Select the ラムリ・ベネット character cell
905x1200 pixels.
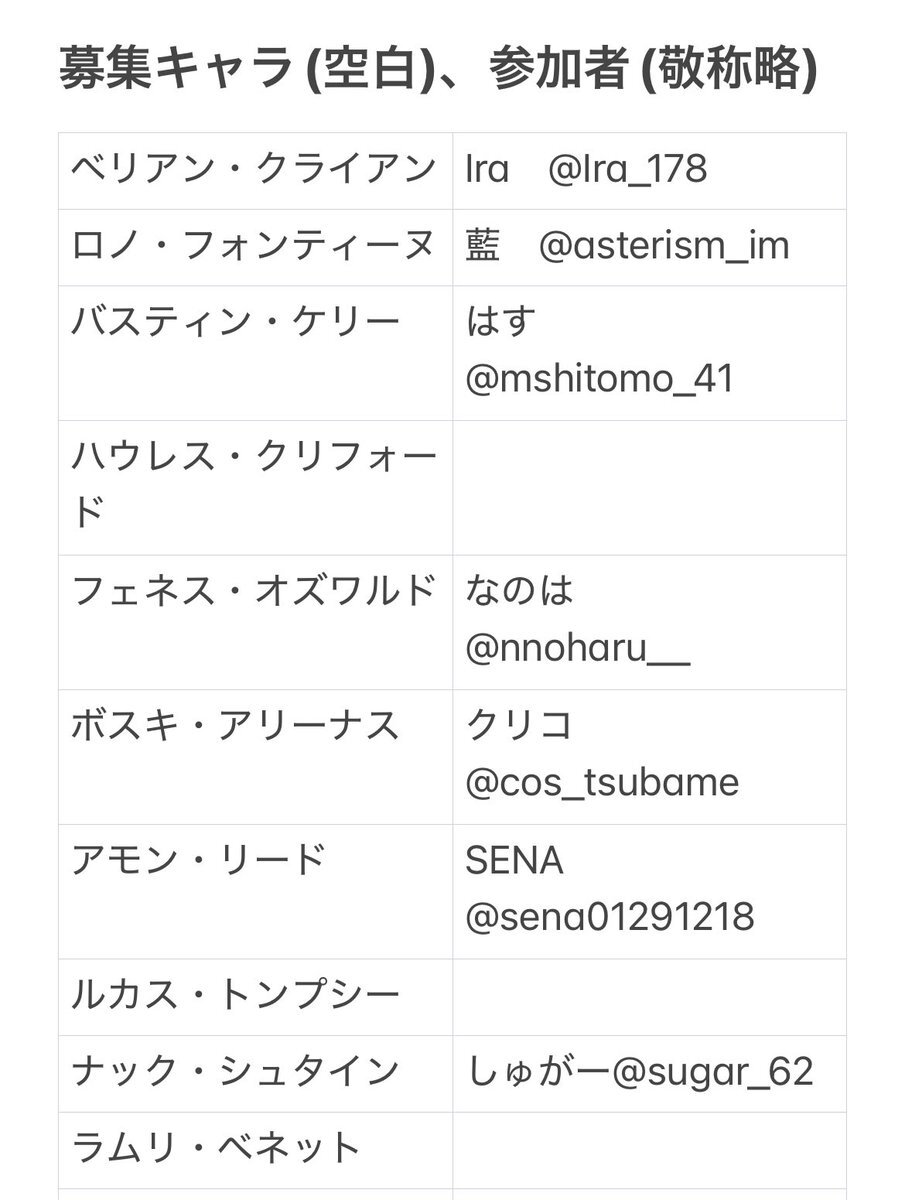pyautogui.click(x=216, y=1148)
